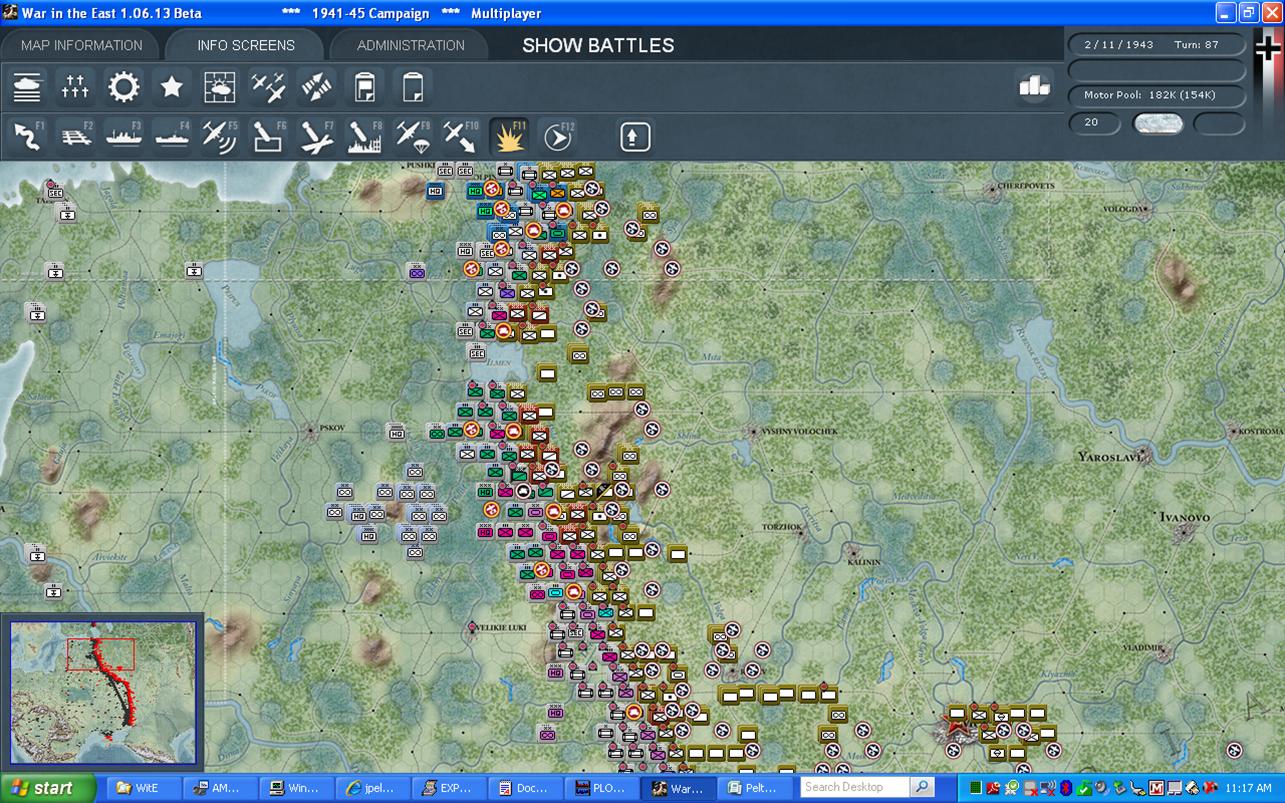Screen dimensions: 1285x803
Task: Switch to Map Information tab
Action: click(82, 45)
